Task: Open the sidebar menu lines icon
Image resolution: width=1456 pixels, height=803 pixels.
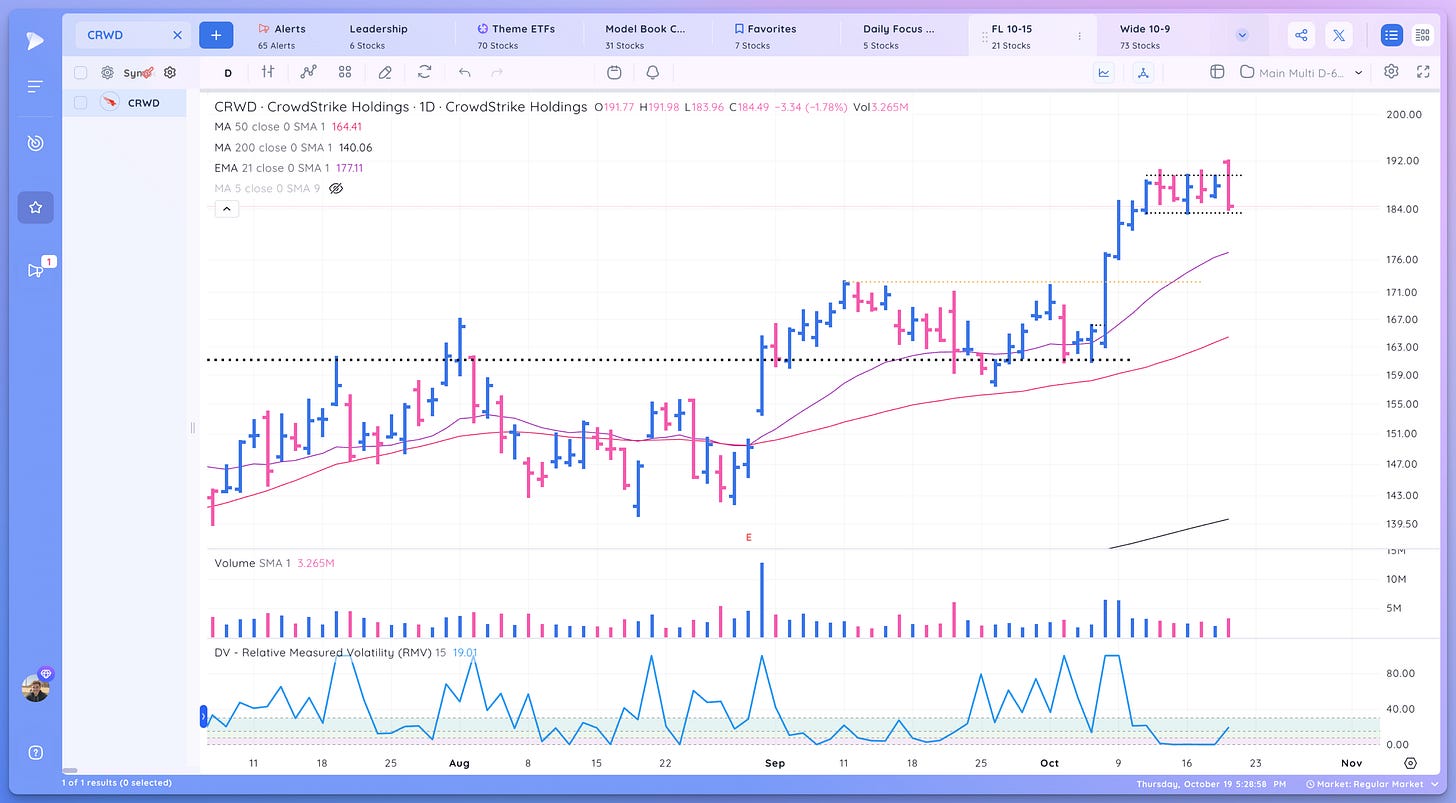Action: [x=35, y=87]
